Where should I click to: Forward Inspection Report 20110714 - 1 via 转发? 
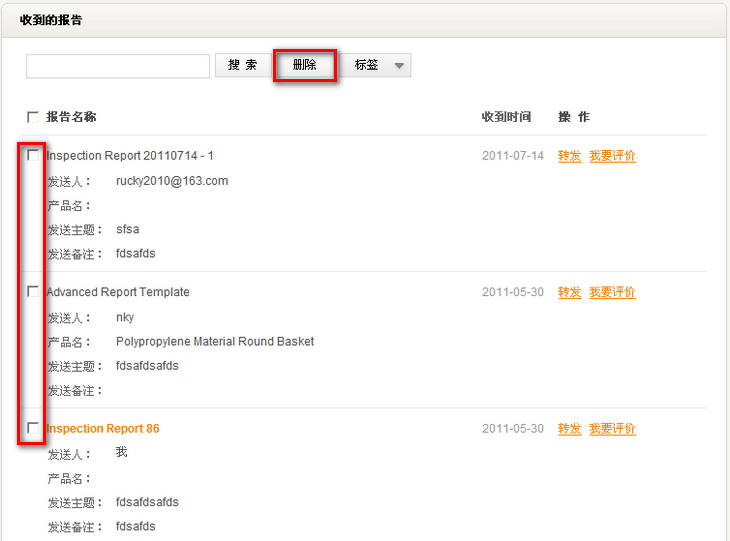pos(569,156)
